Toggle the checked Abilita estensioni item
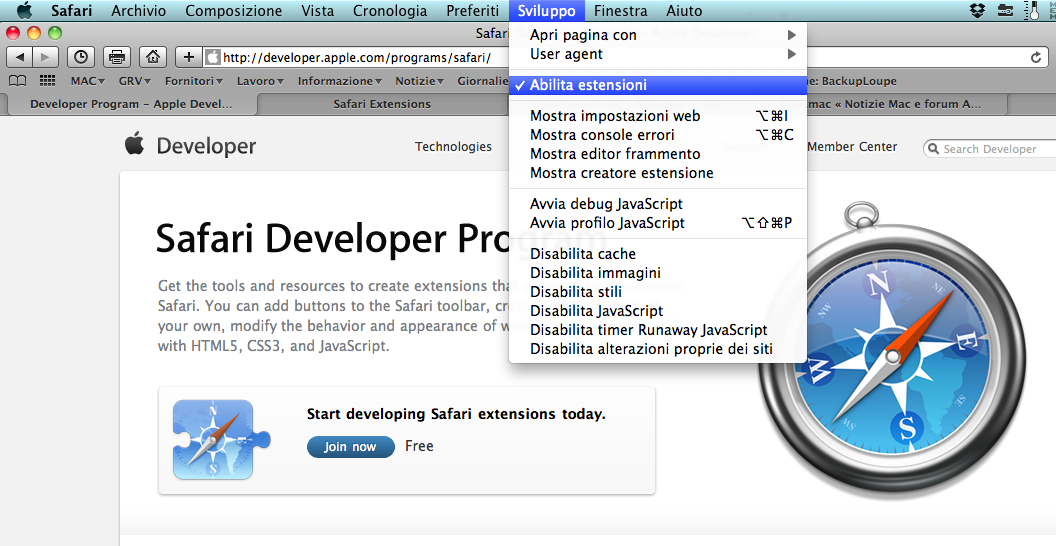The height and width of the screenshot is (546, 1056). 658,85
